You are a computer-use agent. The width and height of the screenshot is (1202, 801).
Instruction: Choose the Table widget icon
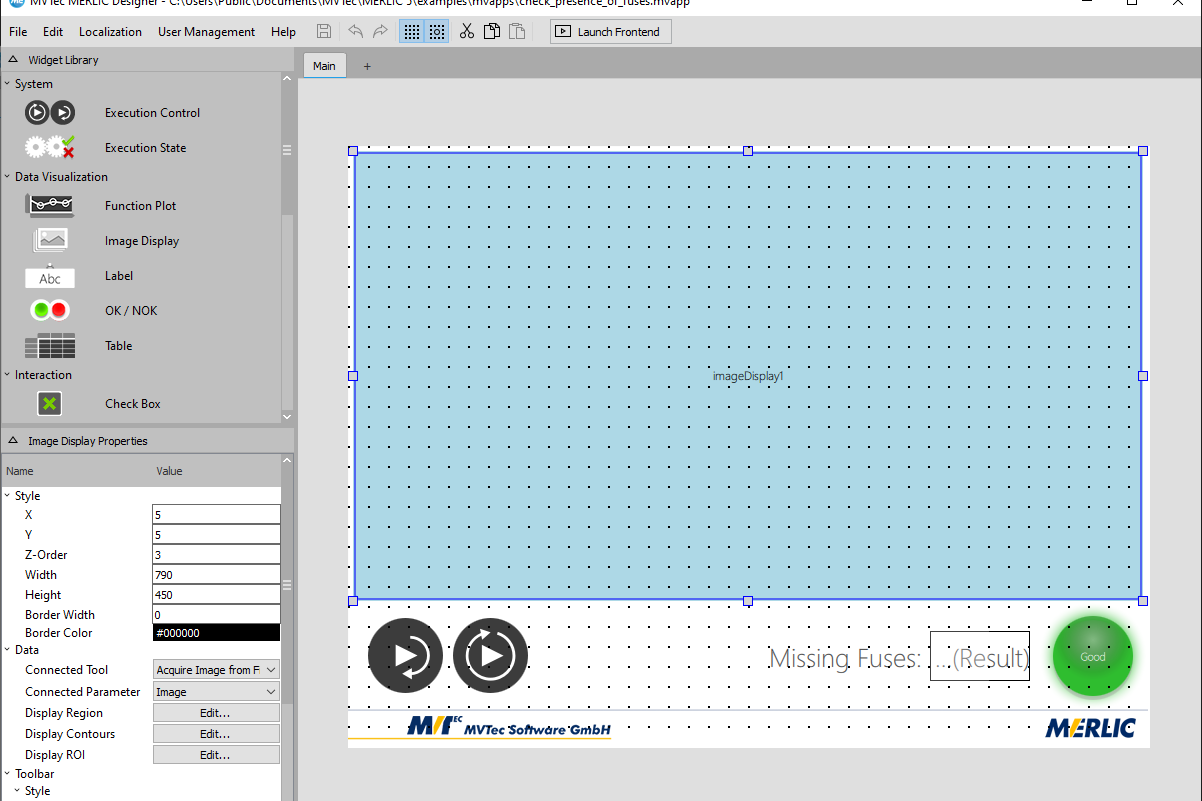49,346
